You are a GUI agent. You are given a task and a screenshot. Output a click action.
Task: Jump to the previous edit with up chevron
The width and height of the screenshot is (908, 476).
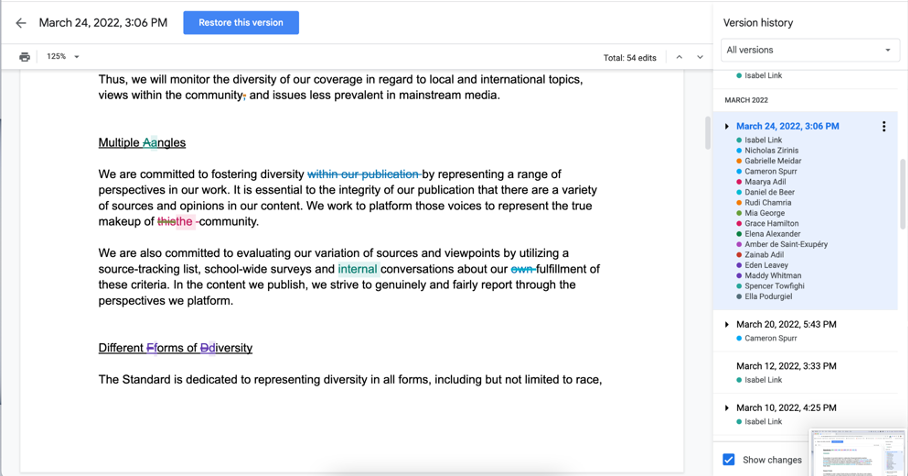(679, 57)
